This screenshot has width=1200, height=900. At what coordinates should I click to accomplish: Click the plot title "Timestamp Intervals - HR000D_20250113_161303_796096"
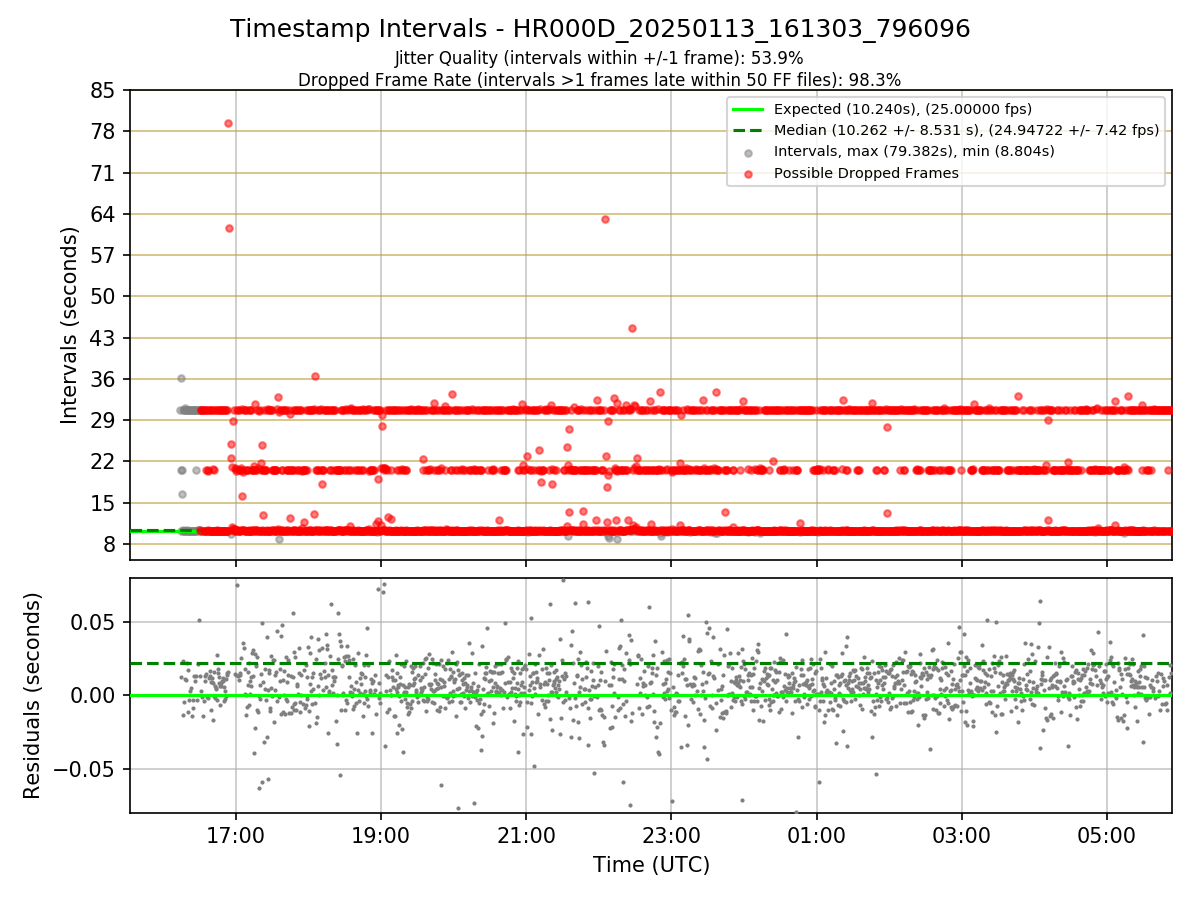point(600,29)
